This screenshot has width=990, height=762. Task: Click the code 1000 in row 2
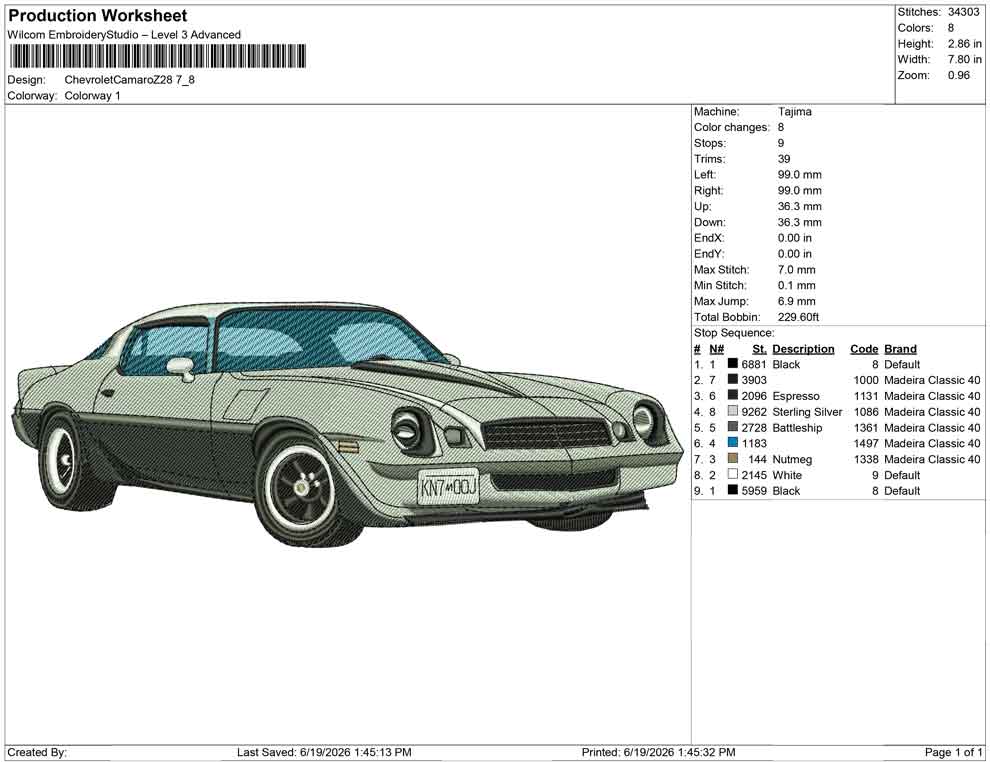[x=866, y=380]
